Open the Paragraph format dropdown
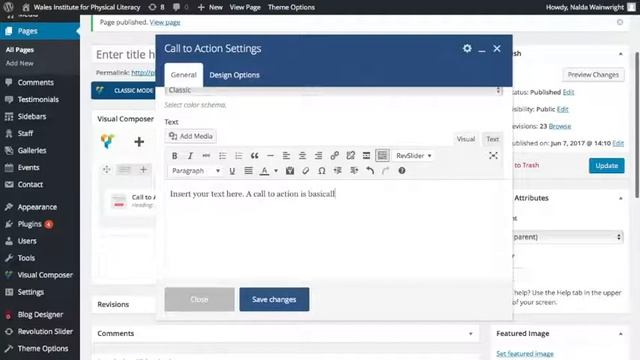The width and height of the screenshot is (640, 360). tap(196, 171)
